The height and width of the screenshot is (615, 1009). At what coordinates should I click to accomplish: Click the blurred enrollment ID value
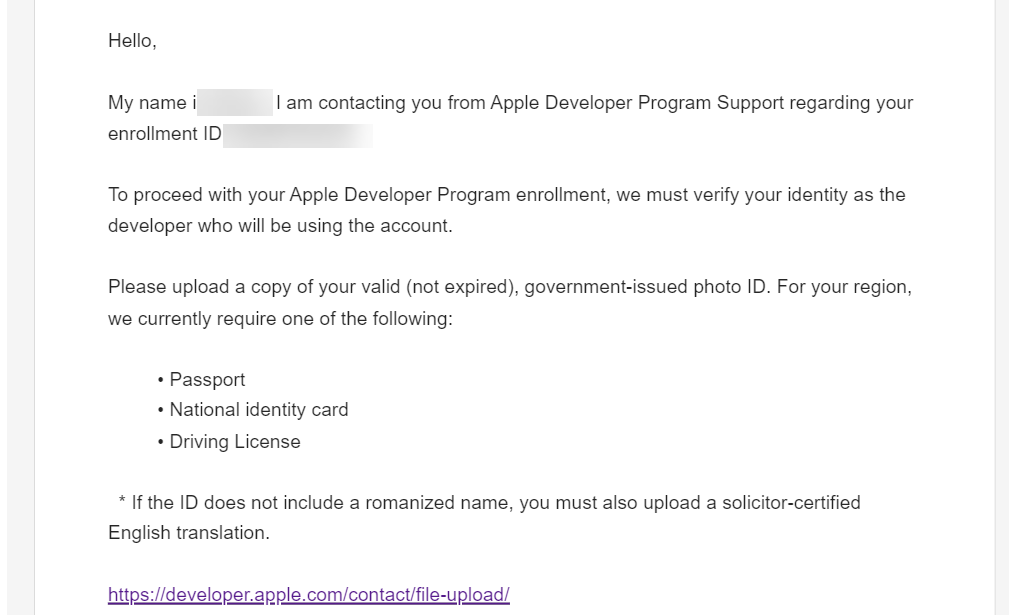[298, 135]
